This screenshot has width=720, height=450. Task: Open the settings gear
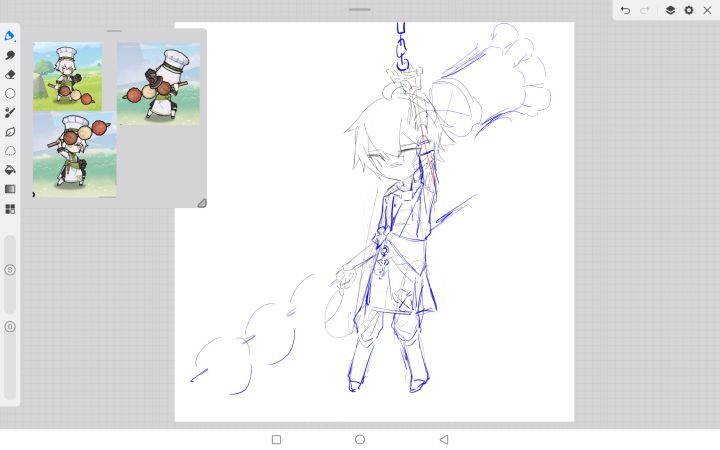(x=689, y=10)
